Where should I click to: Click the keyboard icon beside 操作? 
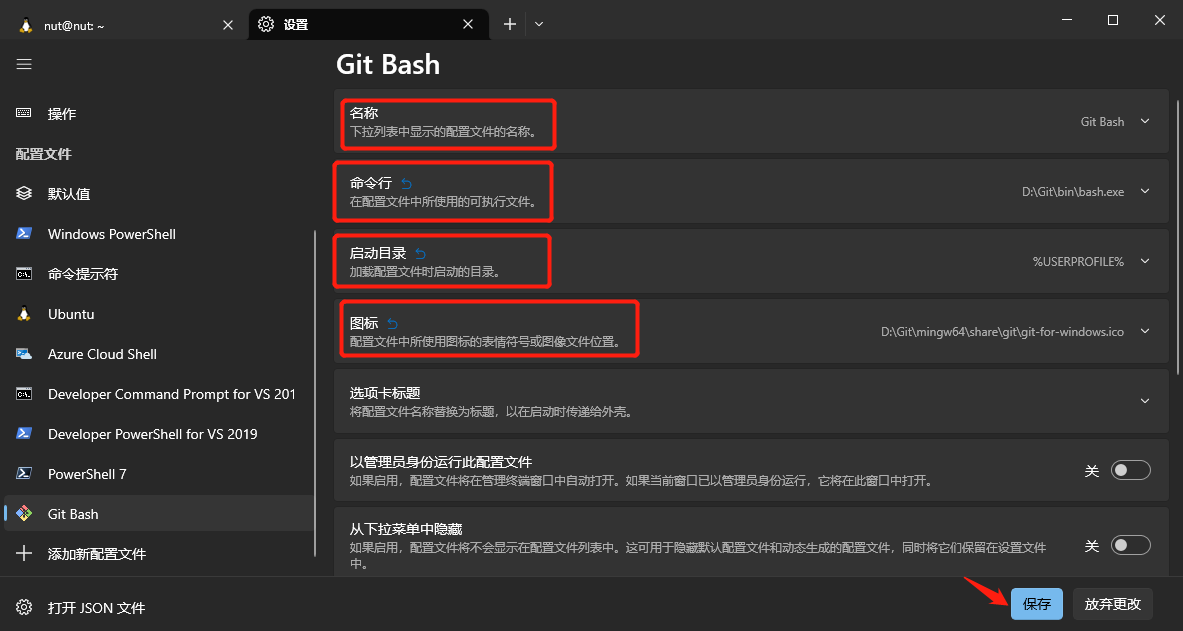[24, 113]
